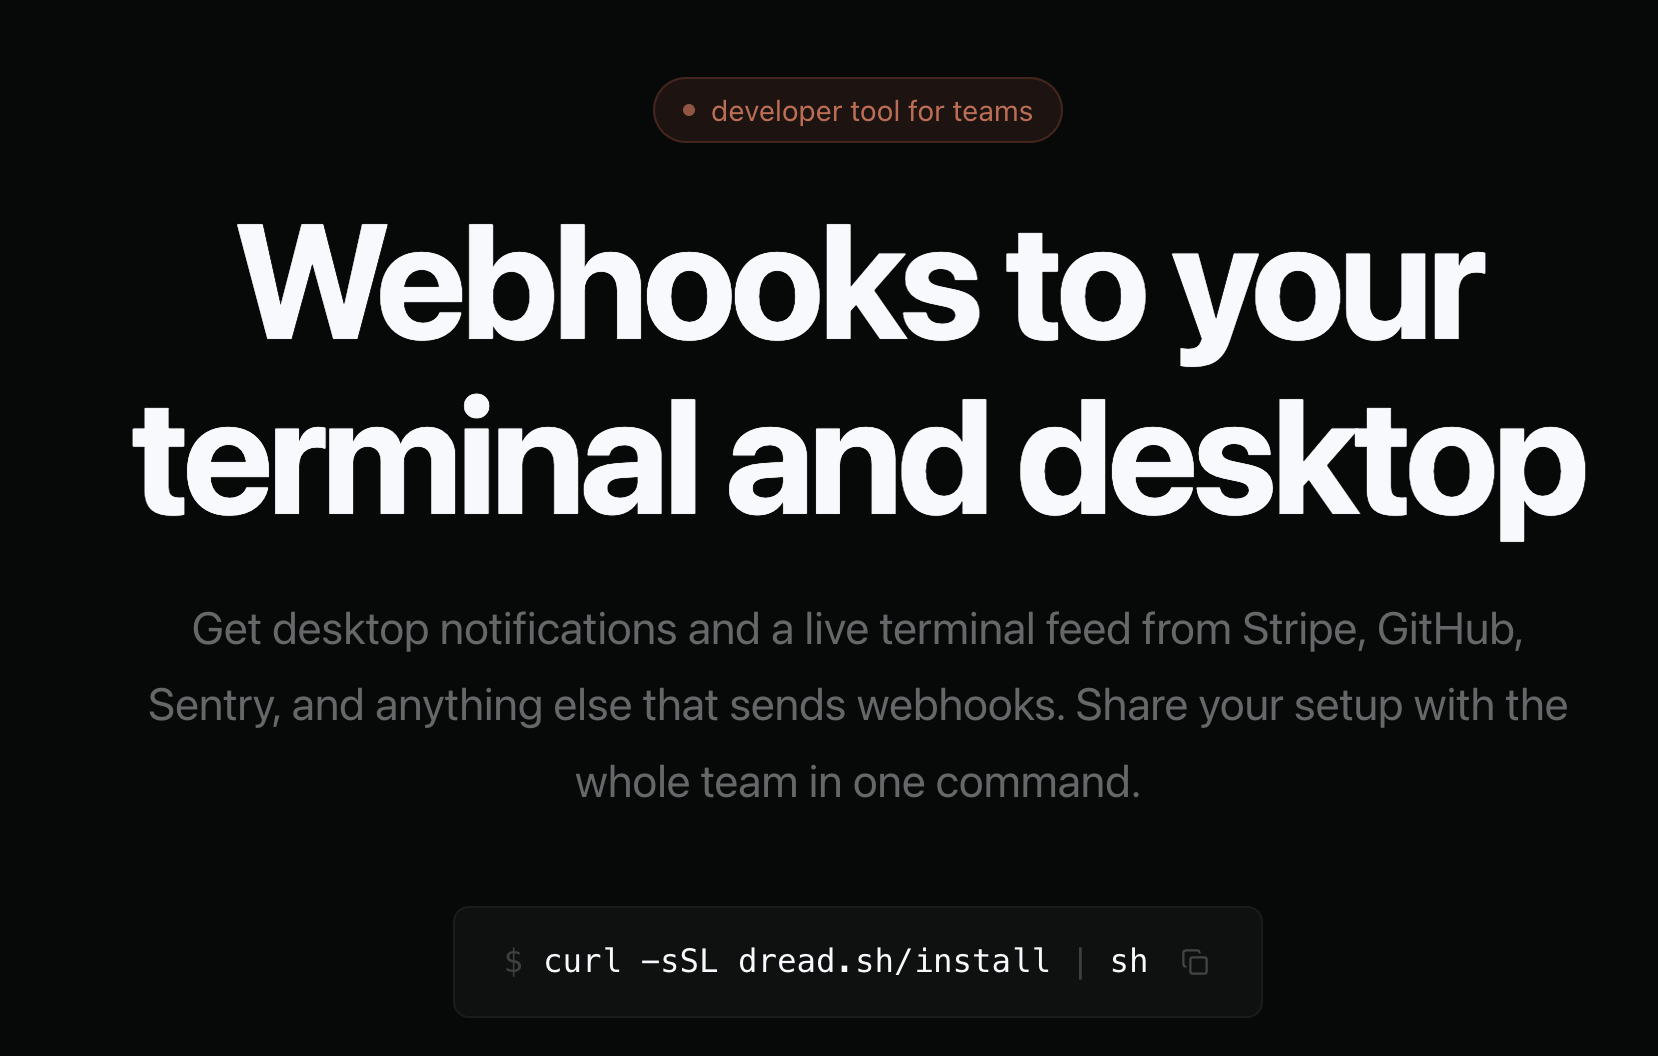Copy the curl install command

[x=1195, y=962]
